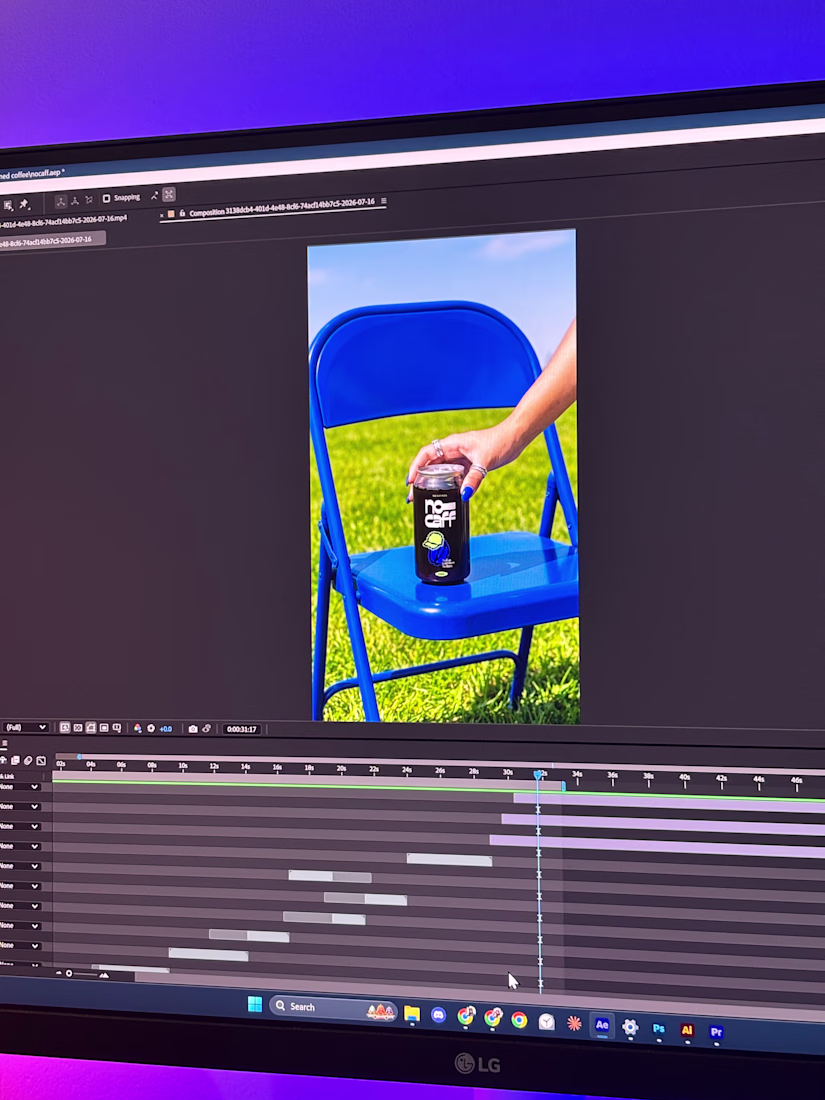825x1100 pixels.
Task: Open the Graph Editor
Action: 41,760
